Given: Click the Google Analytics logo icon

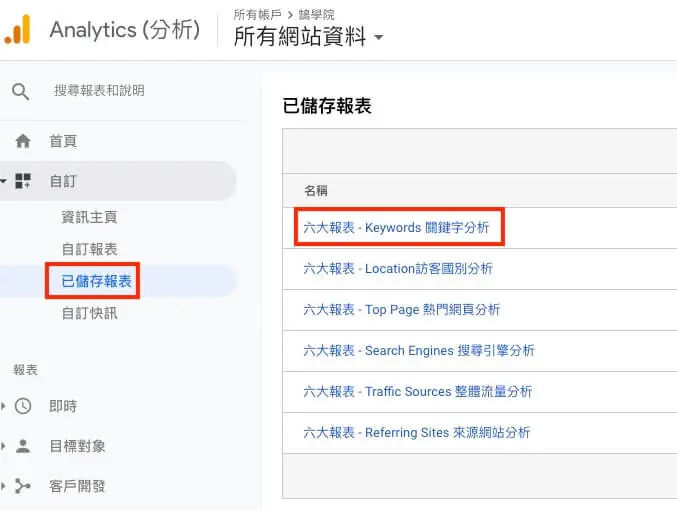Looking at the screenshot, I should 18,29.
